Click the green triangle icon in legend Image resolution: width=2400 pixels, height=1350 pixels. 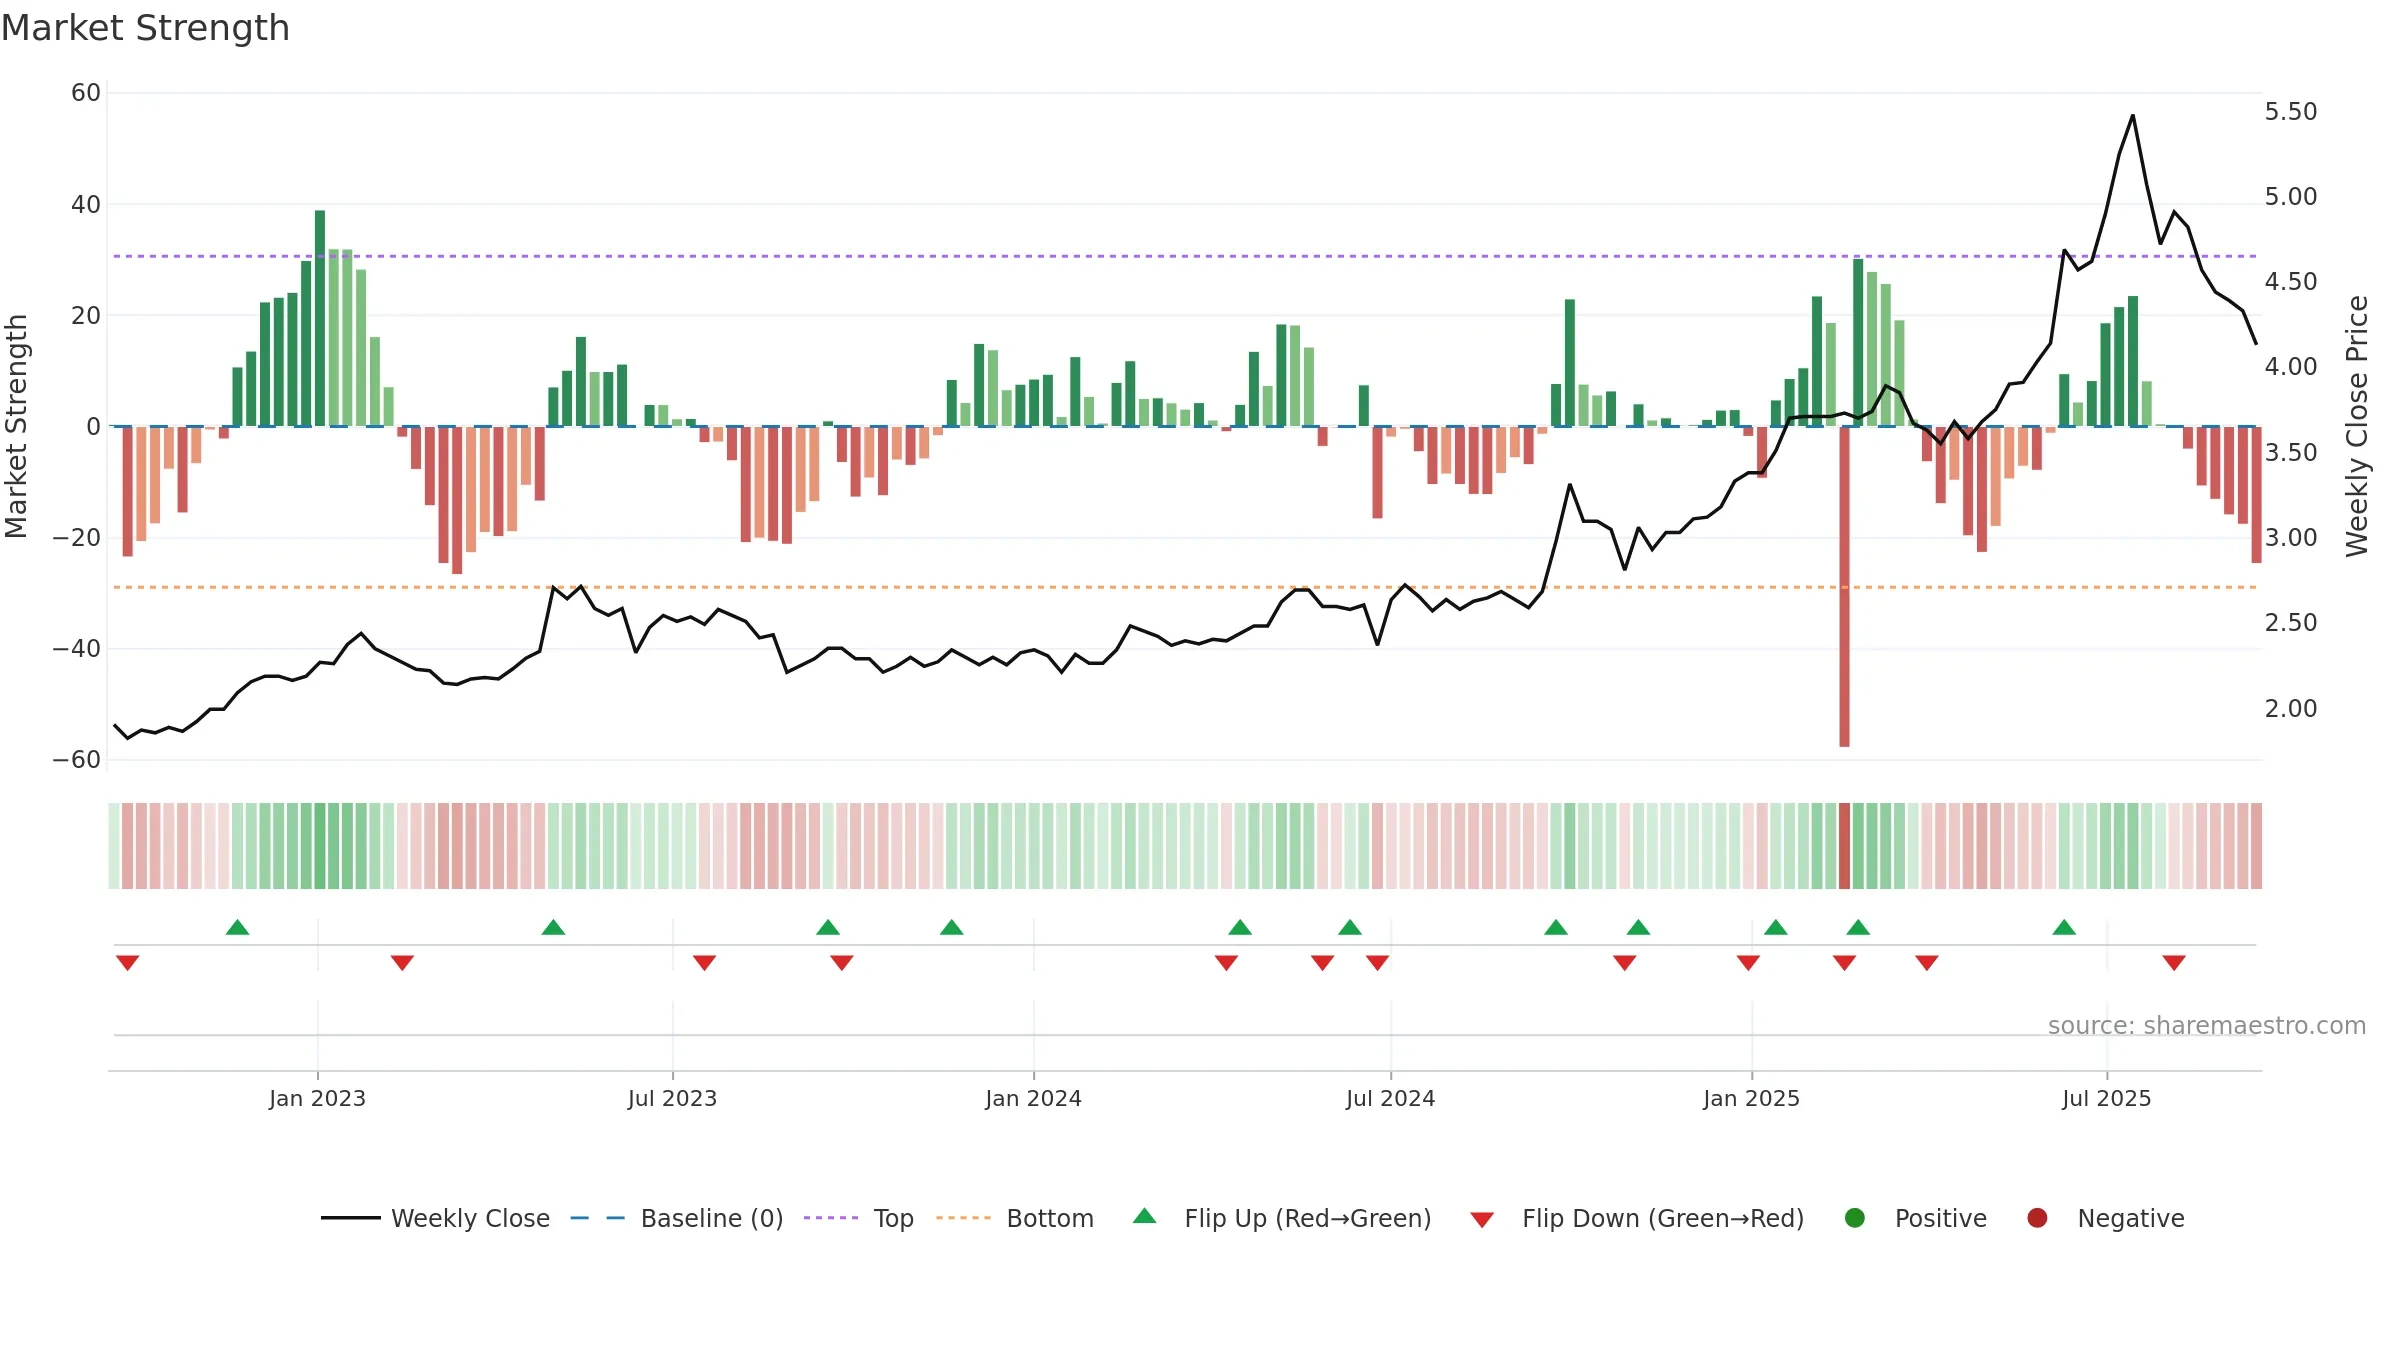(x=1145, y=1216)
